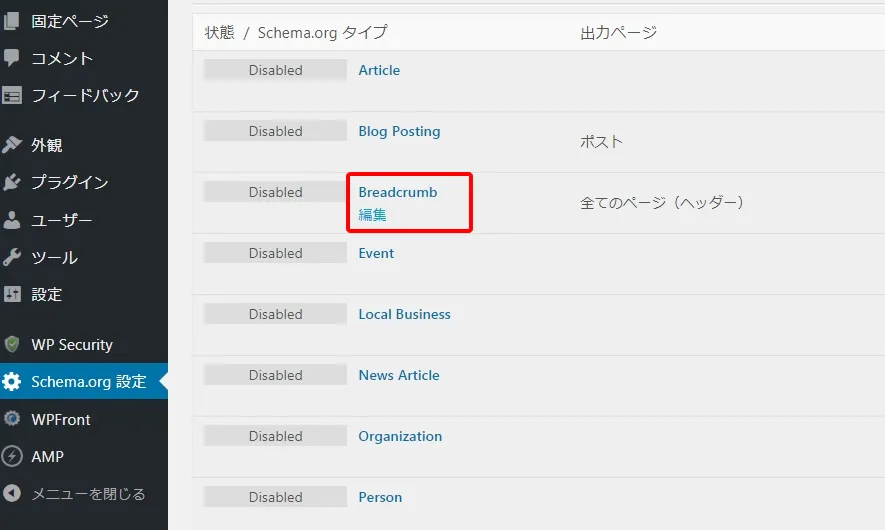Click Disabled status in Breadcrumb row
885x530 pixels.
pyautogui.click(x=275, y=192)
